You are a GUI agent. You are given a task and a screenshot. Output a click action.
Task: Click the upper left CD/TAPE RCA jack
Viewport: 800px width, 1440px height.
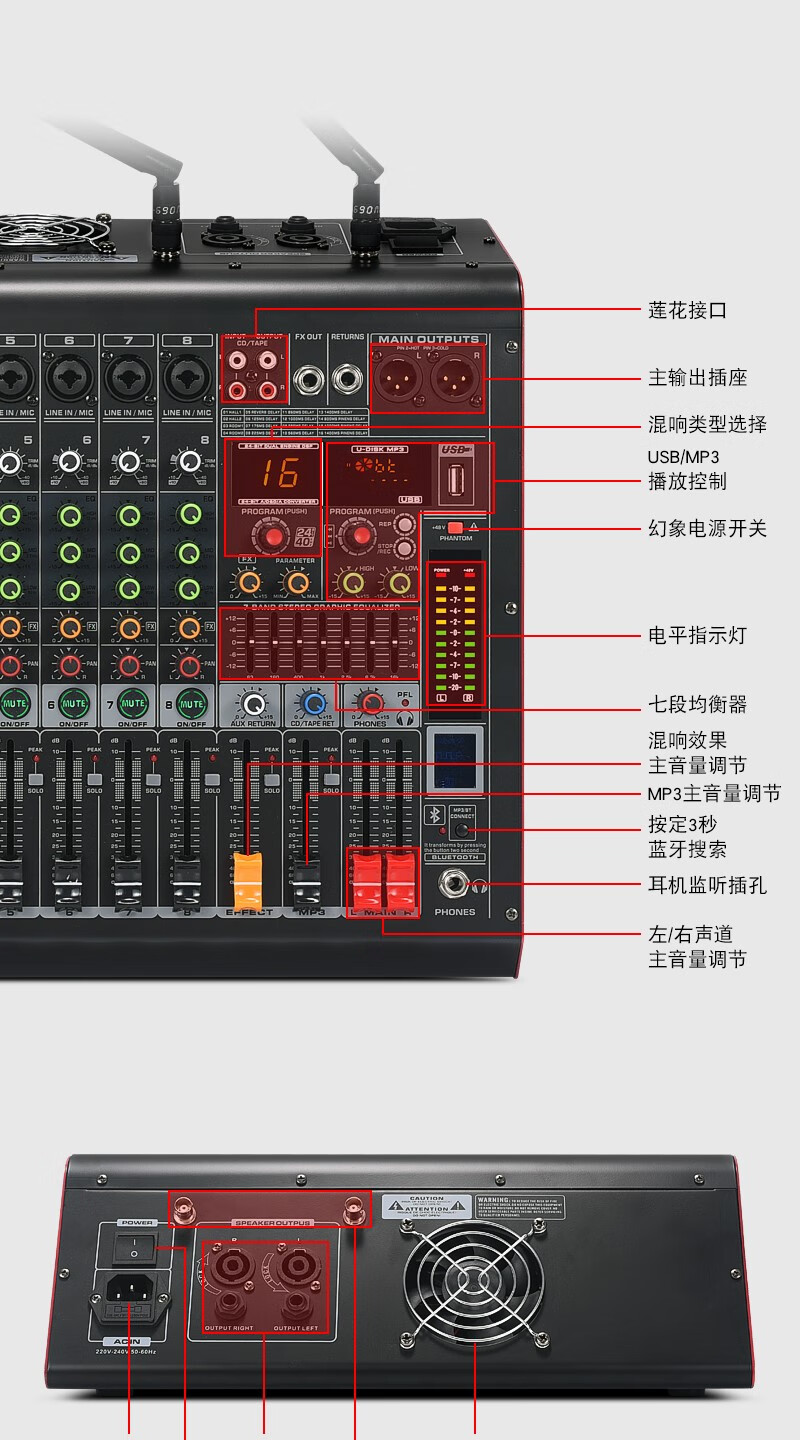coord(238,358)
